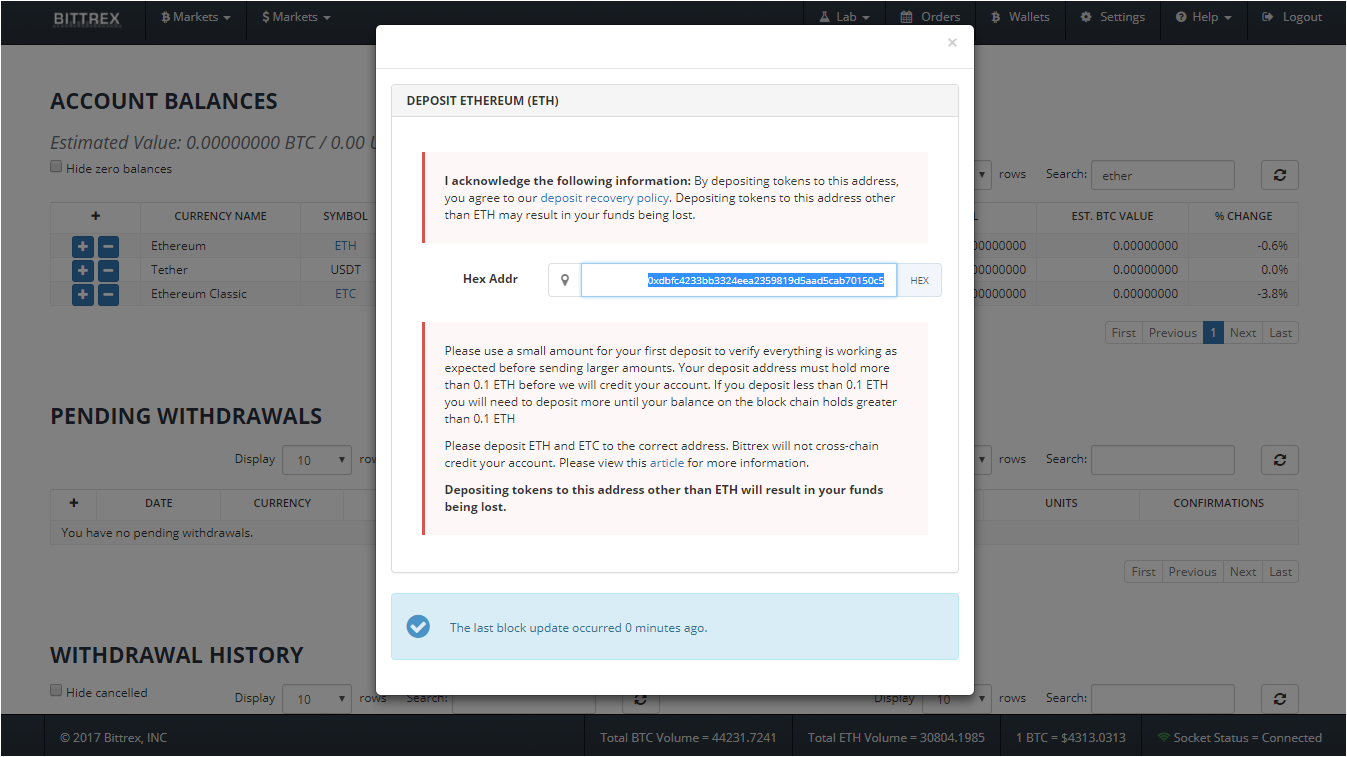Open the Settings page
Image resolution: width=1347 pixels, height=757 pixels.
coord(1112,17)
